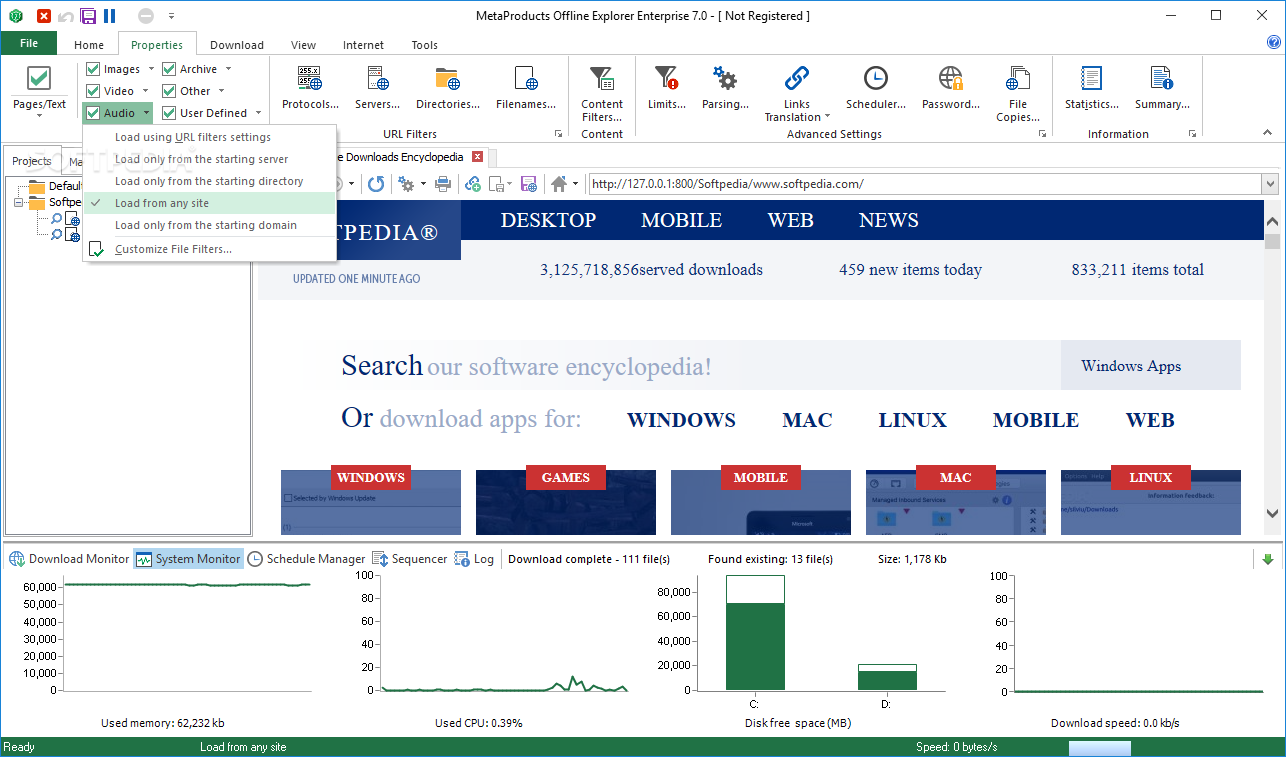This screenshot has height=757, width=1286.
Task: Open the File menu
Action: point(29,43)
